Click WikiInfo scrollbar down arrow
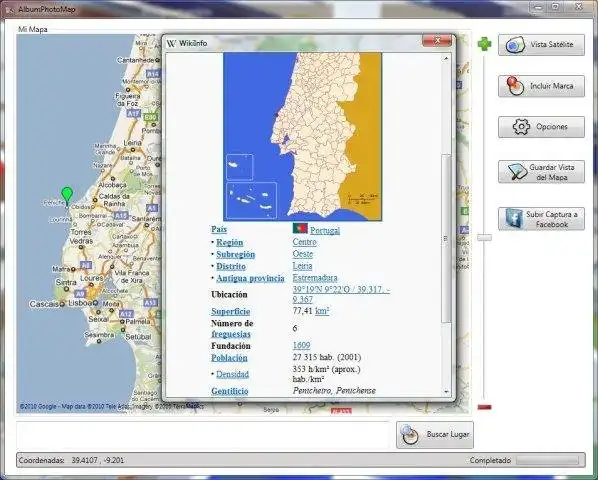Viewport: 598px width, 480px height. 446,392
